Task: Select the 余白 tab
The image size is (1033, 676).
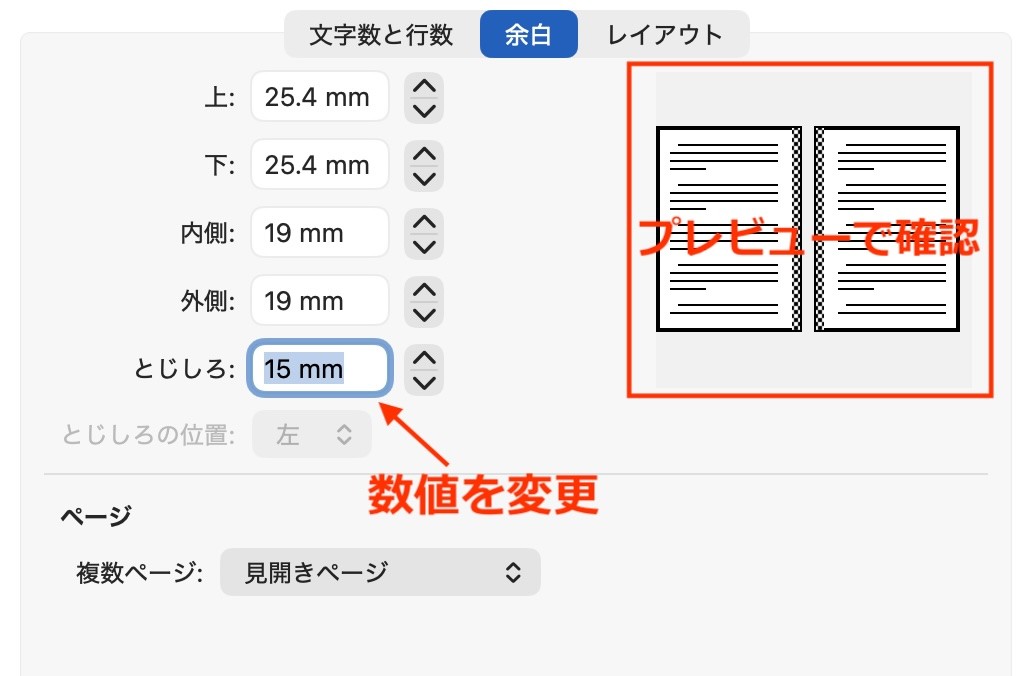Action: tap(528, 34)
